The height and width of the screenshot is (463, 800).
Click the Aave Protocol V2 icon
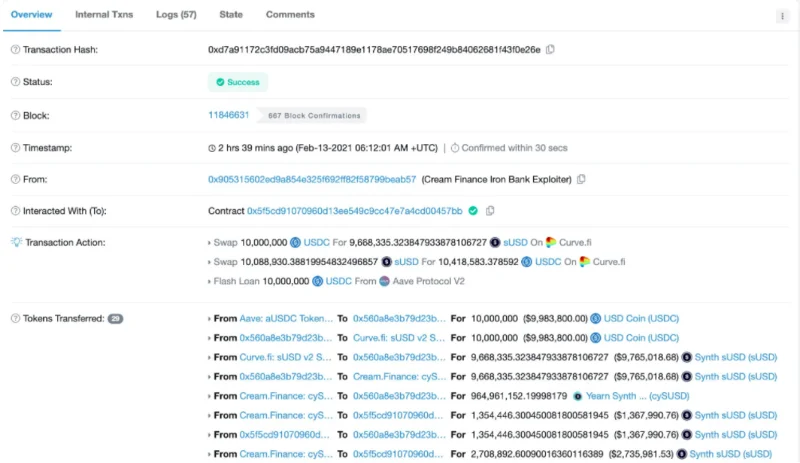tap(385, 281)
